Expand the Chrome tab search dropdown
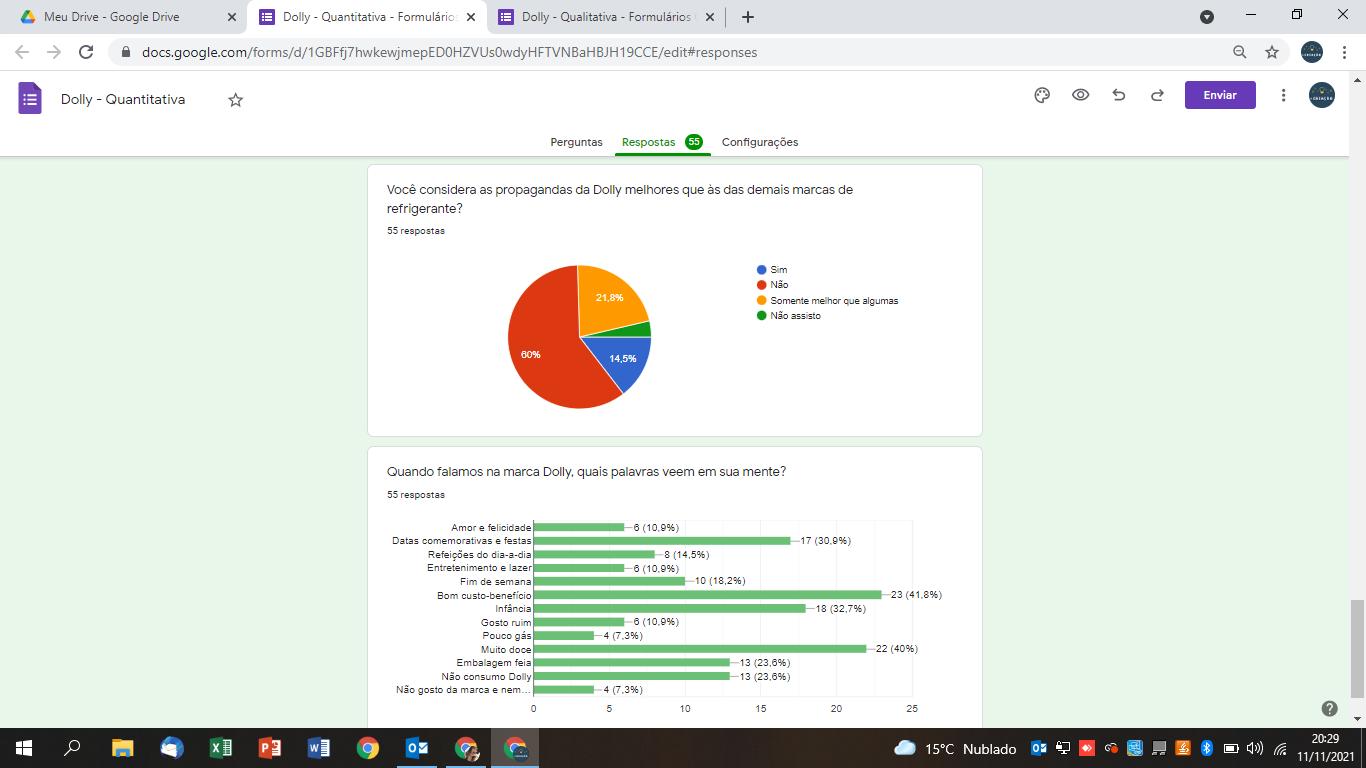The height and width of the screenshot is (768, 1366). coord(1207,17)
